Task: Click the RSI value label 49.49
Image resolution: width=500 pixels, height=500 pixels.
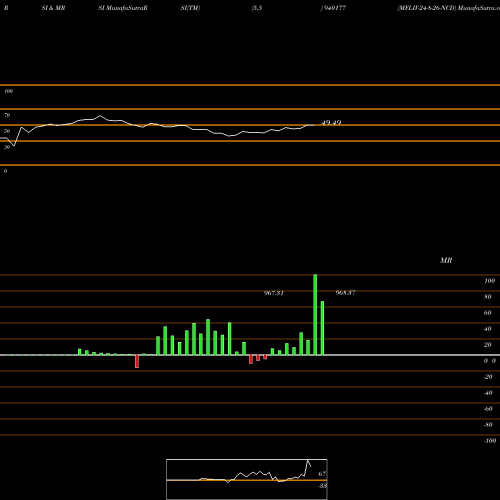Action: point(331,123)
